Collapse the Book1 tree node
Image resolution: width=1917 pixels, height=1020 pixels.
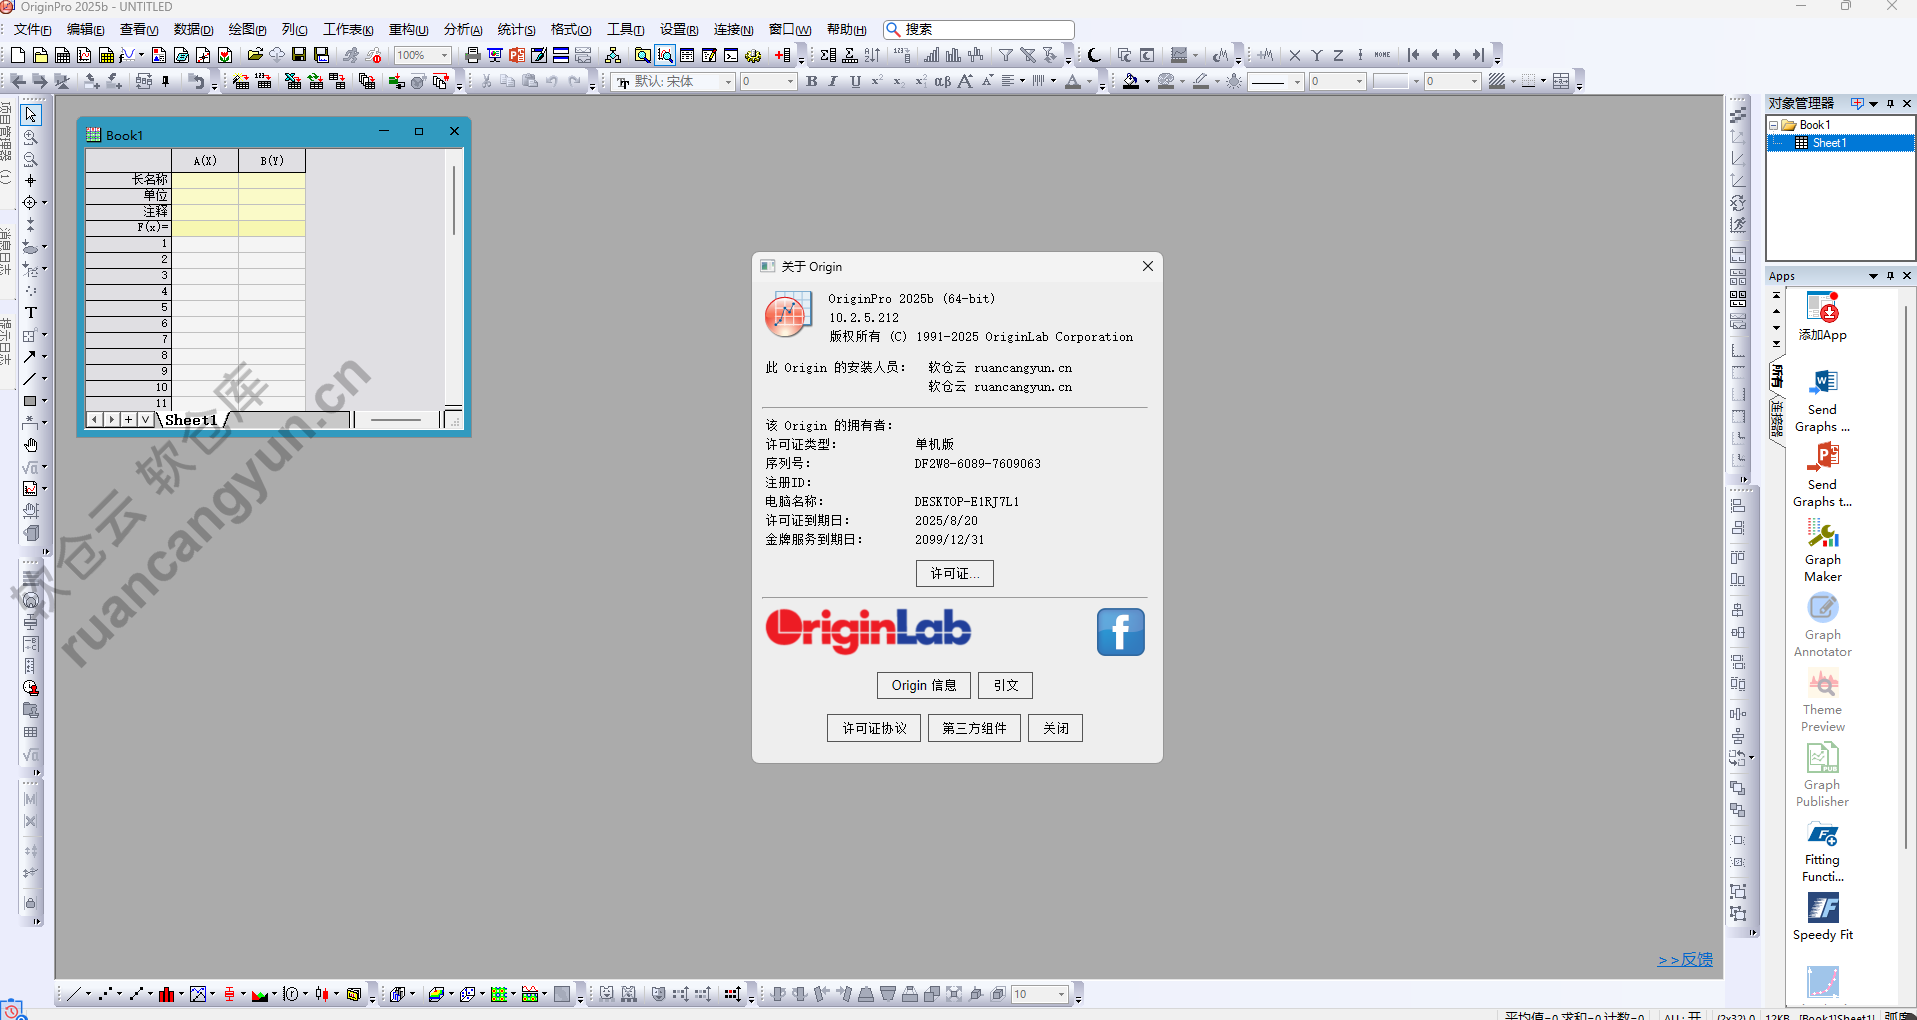click(1774, 126)
